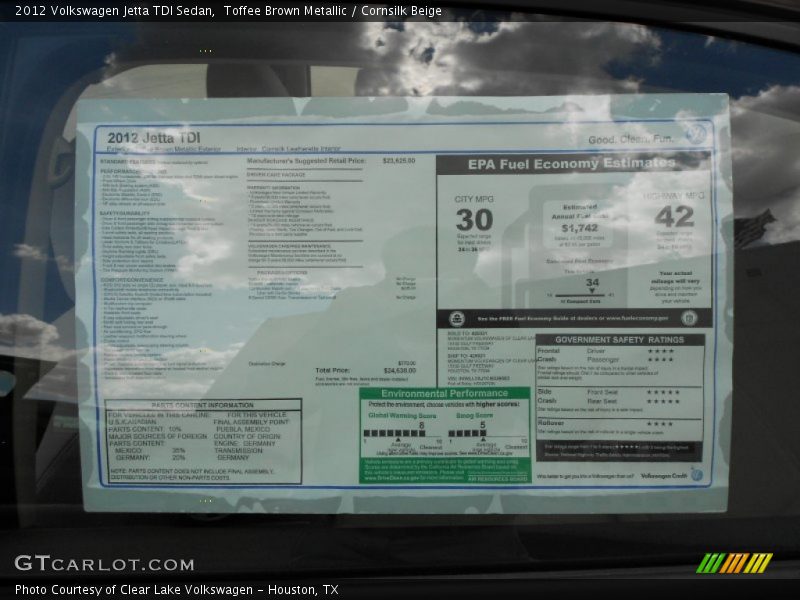This screenshot has height=600, width=800.
Task: Click the "Total Price:" label
Action: pyautogui.click(x=332, y=370)
